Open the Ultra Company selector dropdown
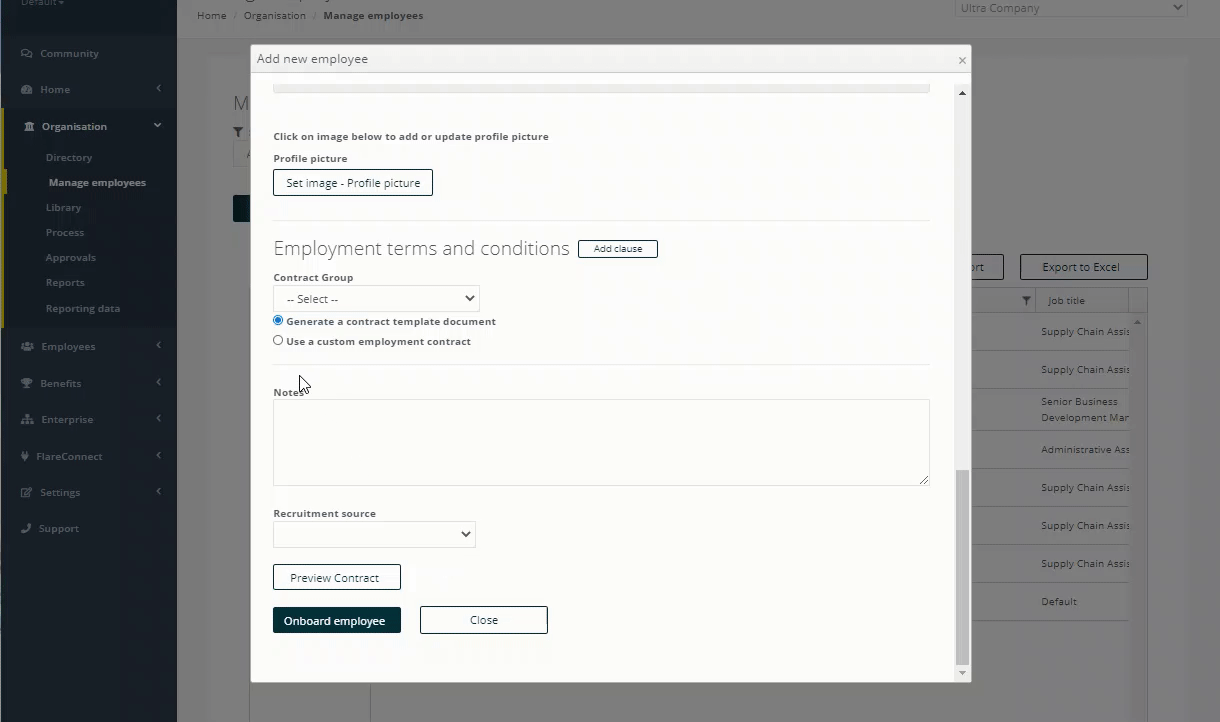This screenshot has width=1220, height=722. tap(1071, 8)
